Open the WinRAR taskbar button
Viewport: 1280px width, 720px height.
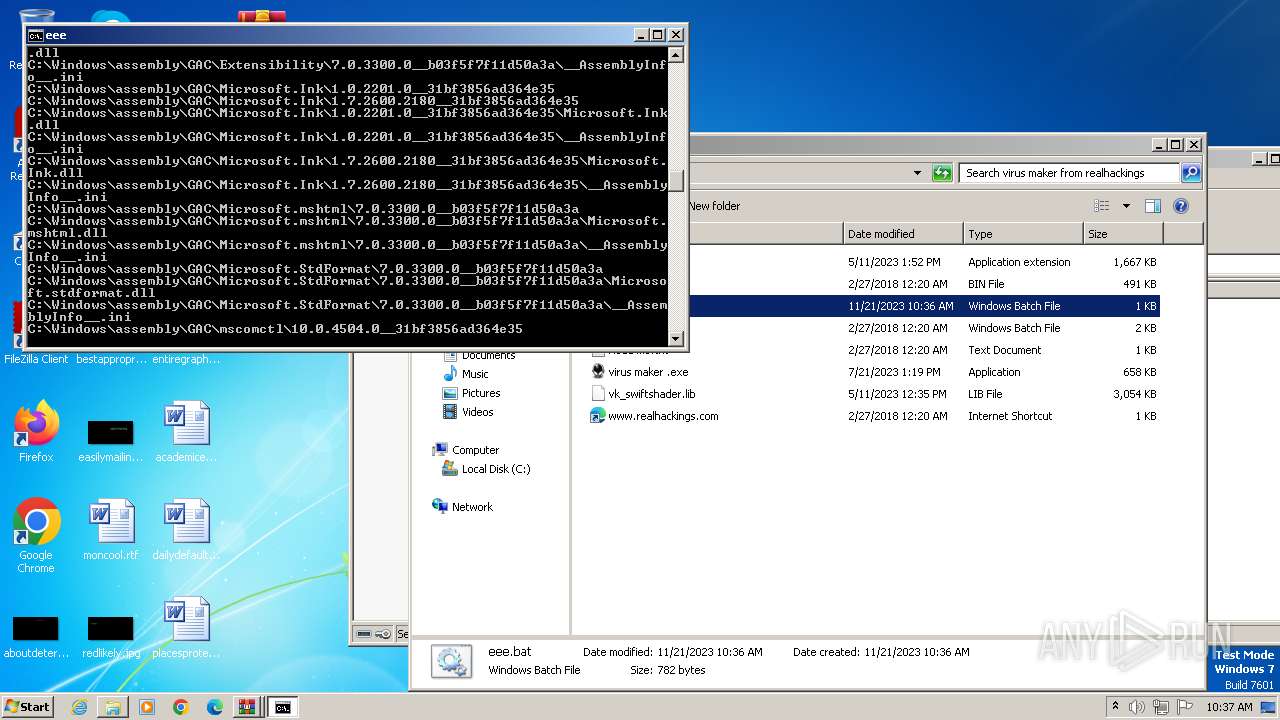pos(247,707)
